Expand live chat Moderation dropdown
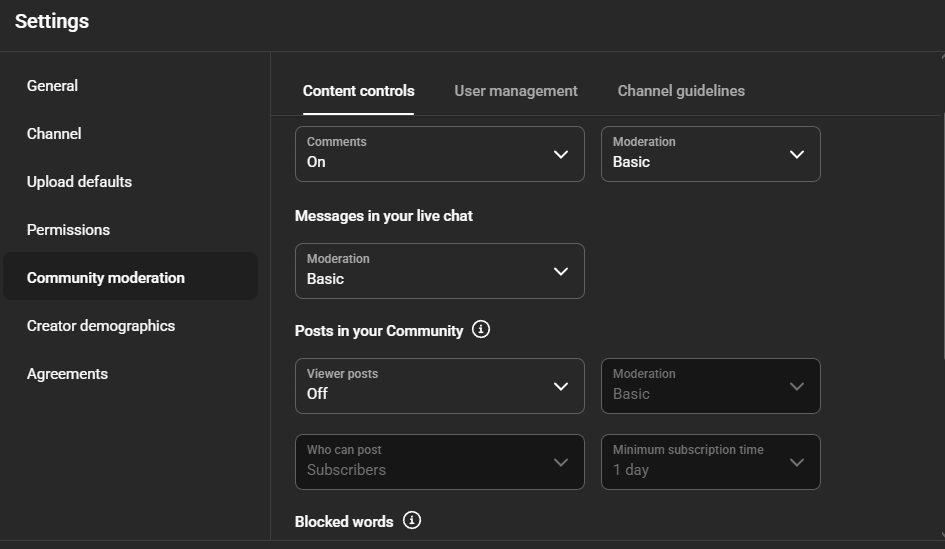The width and height of the screenshot is (945, 549). coord(439,271)
